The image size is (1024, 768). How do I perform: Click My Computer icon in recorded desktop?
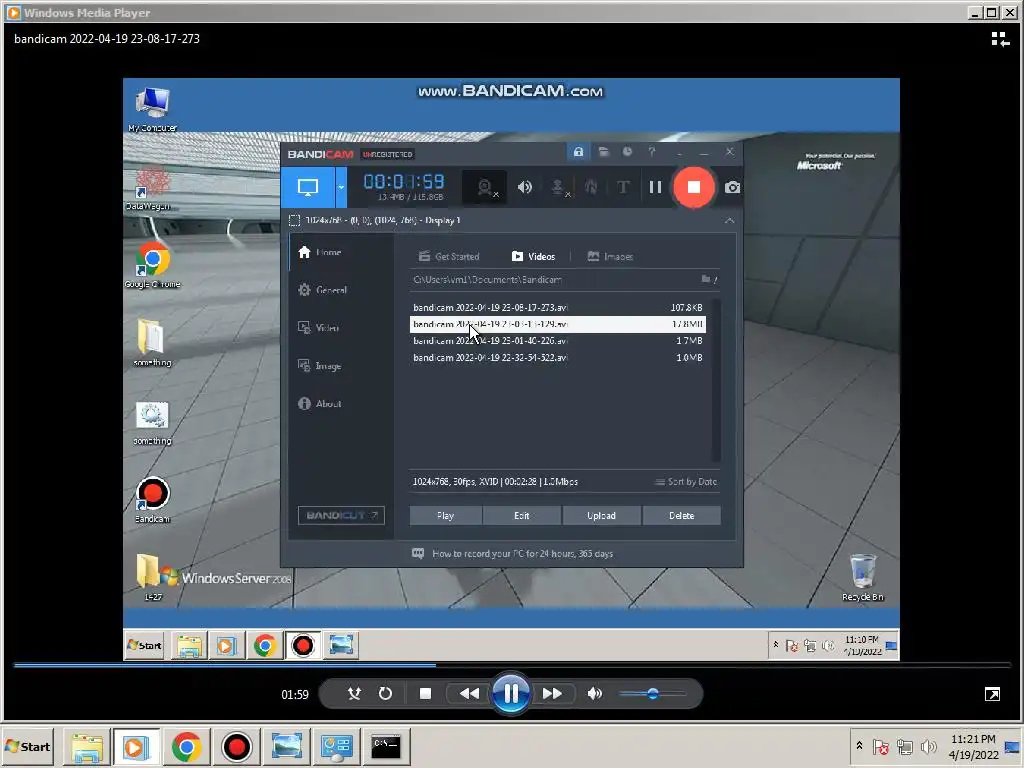152,108
